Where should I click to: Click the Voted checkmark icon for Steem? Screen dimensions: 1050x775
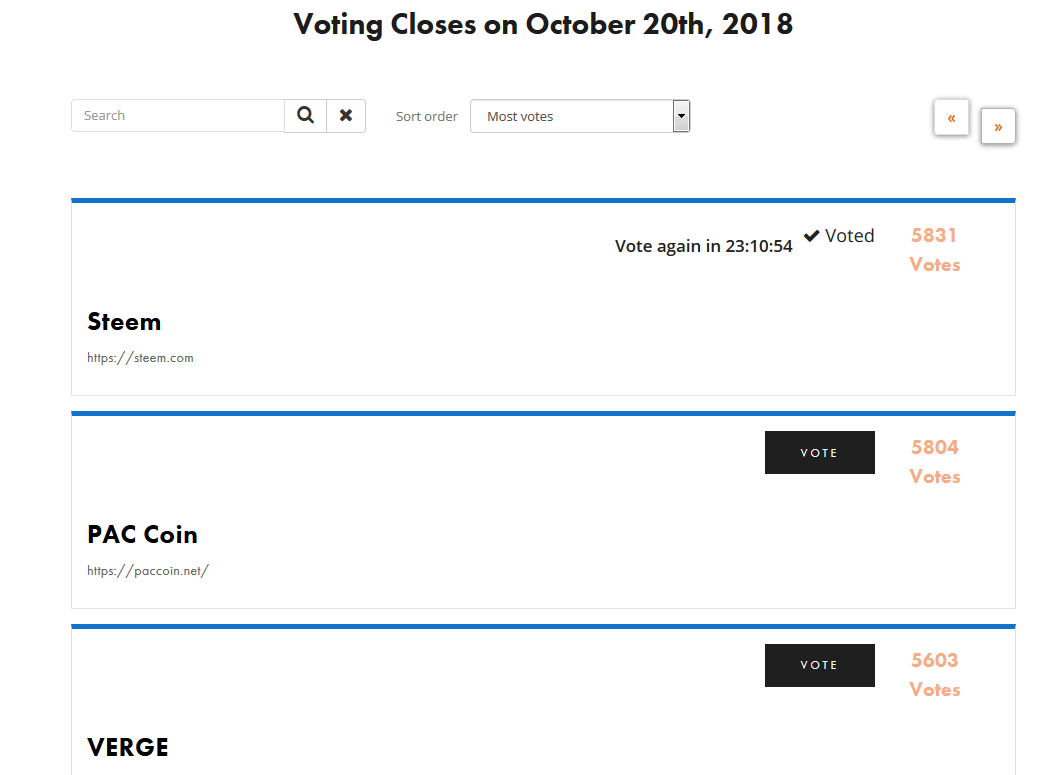tap(812, 236)
